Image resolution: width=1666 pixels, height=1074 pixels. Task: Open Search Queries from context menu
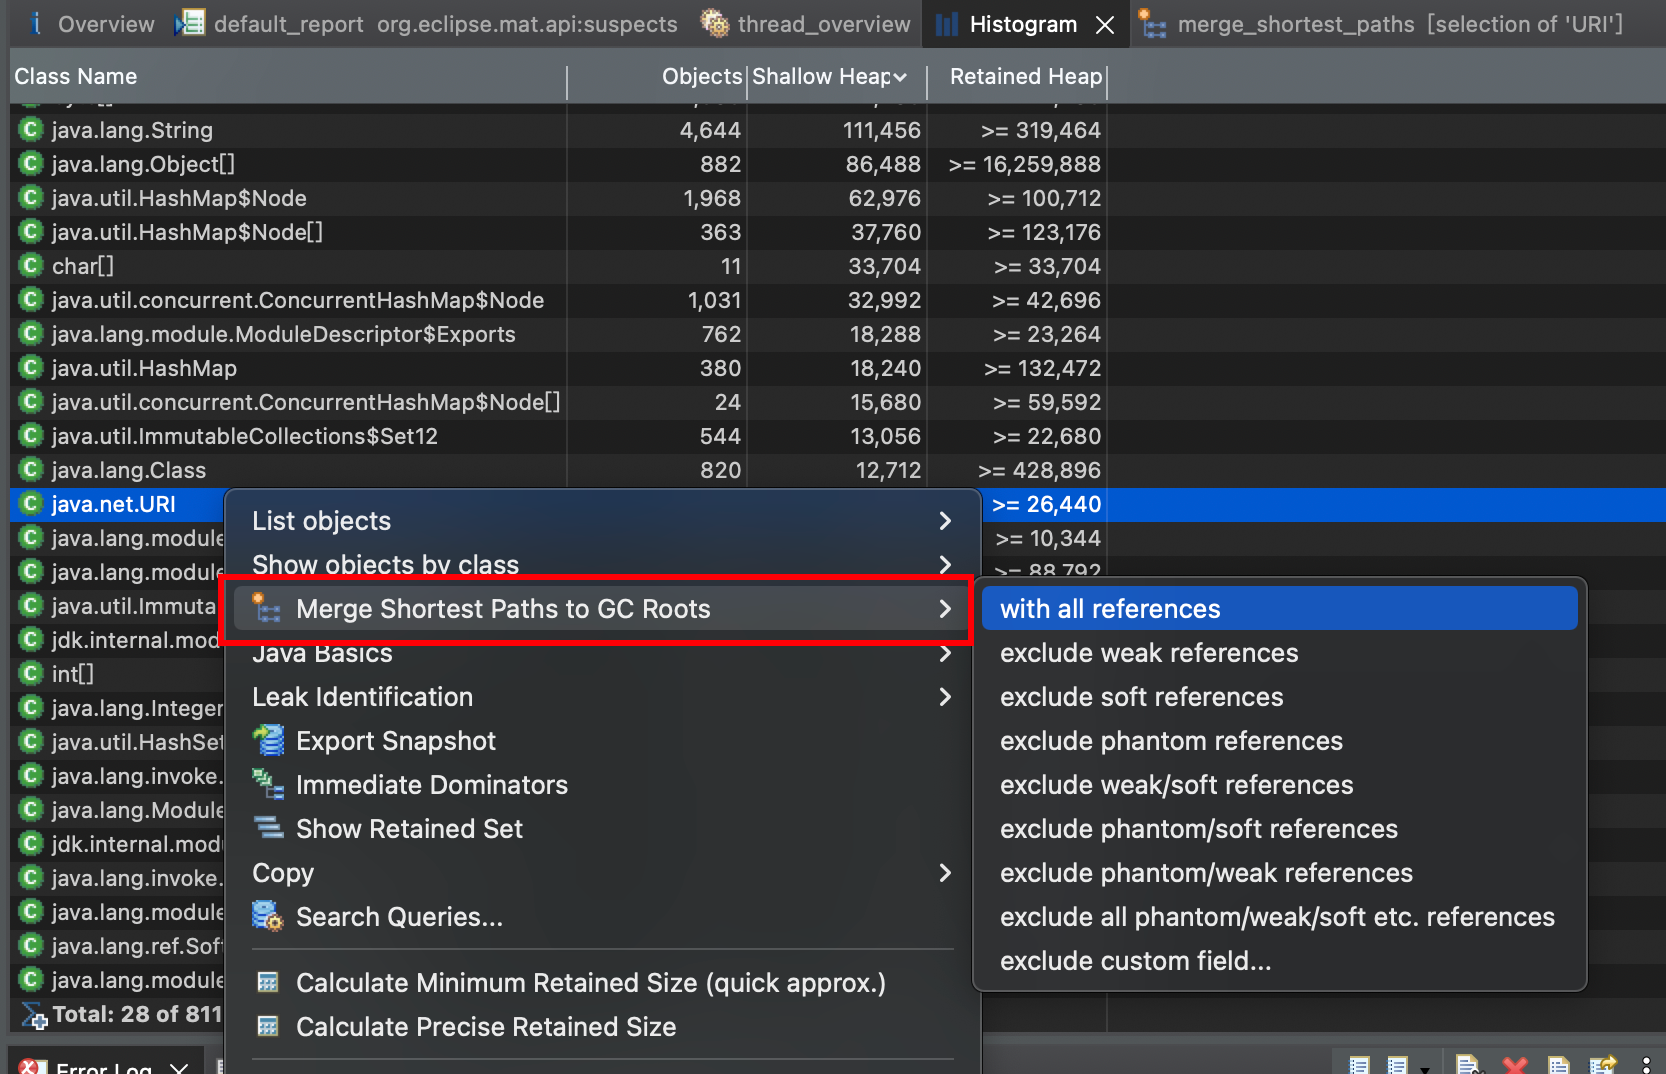pos(602,917)
